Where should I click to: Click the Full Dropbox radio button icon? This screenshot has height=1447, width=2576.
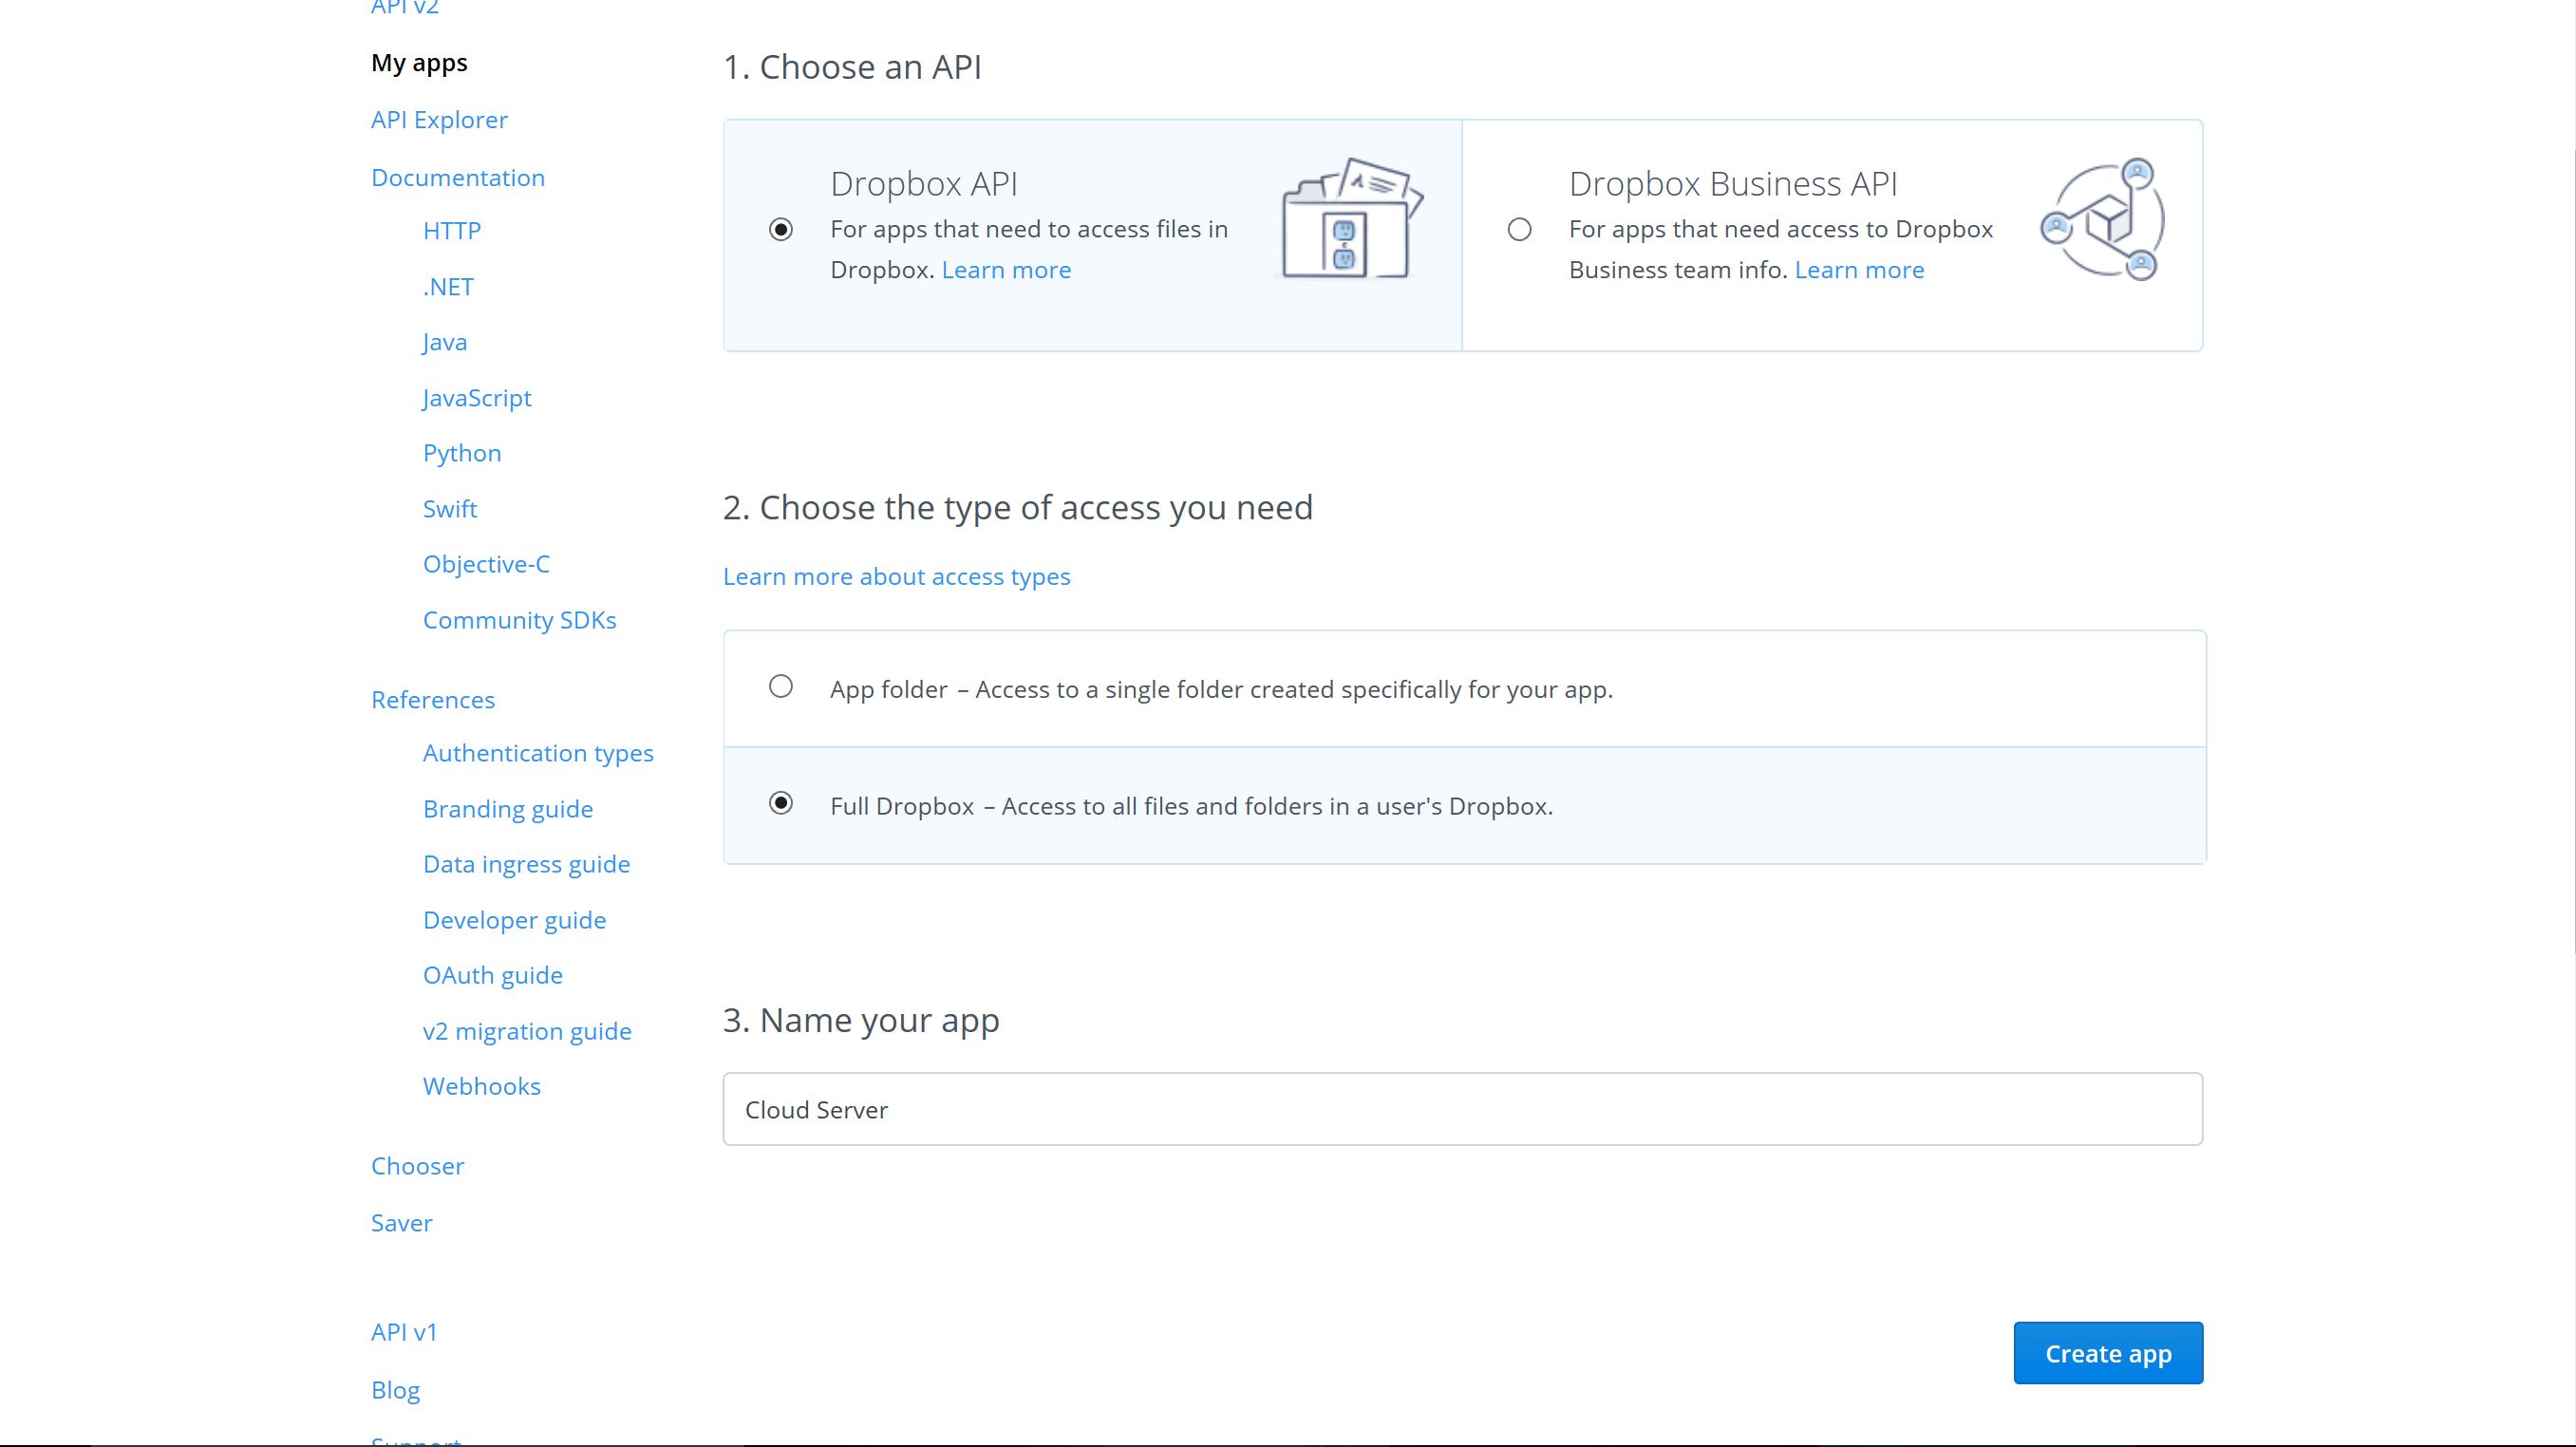[779, 803]
